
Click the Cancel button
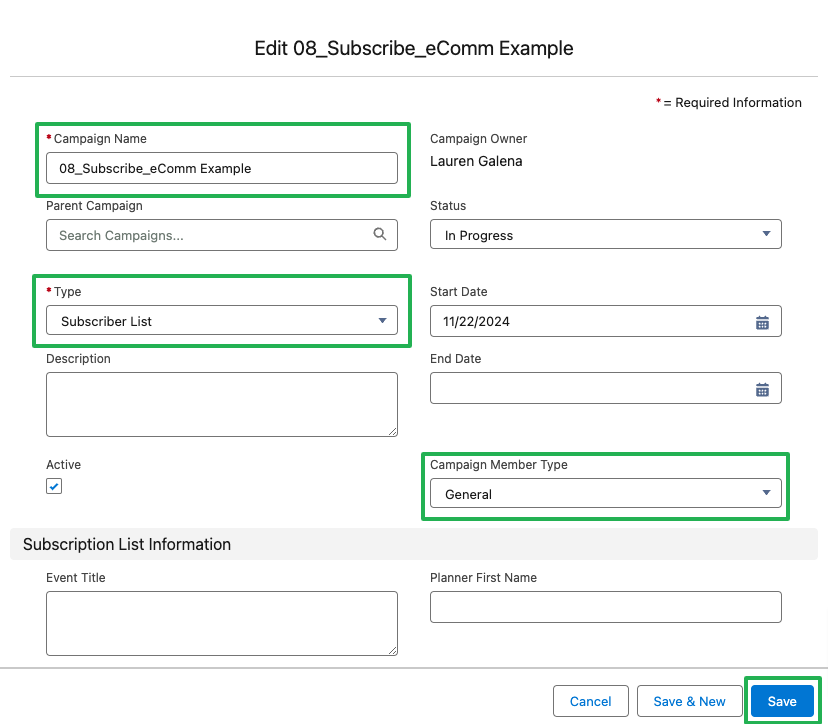(590, 701)
